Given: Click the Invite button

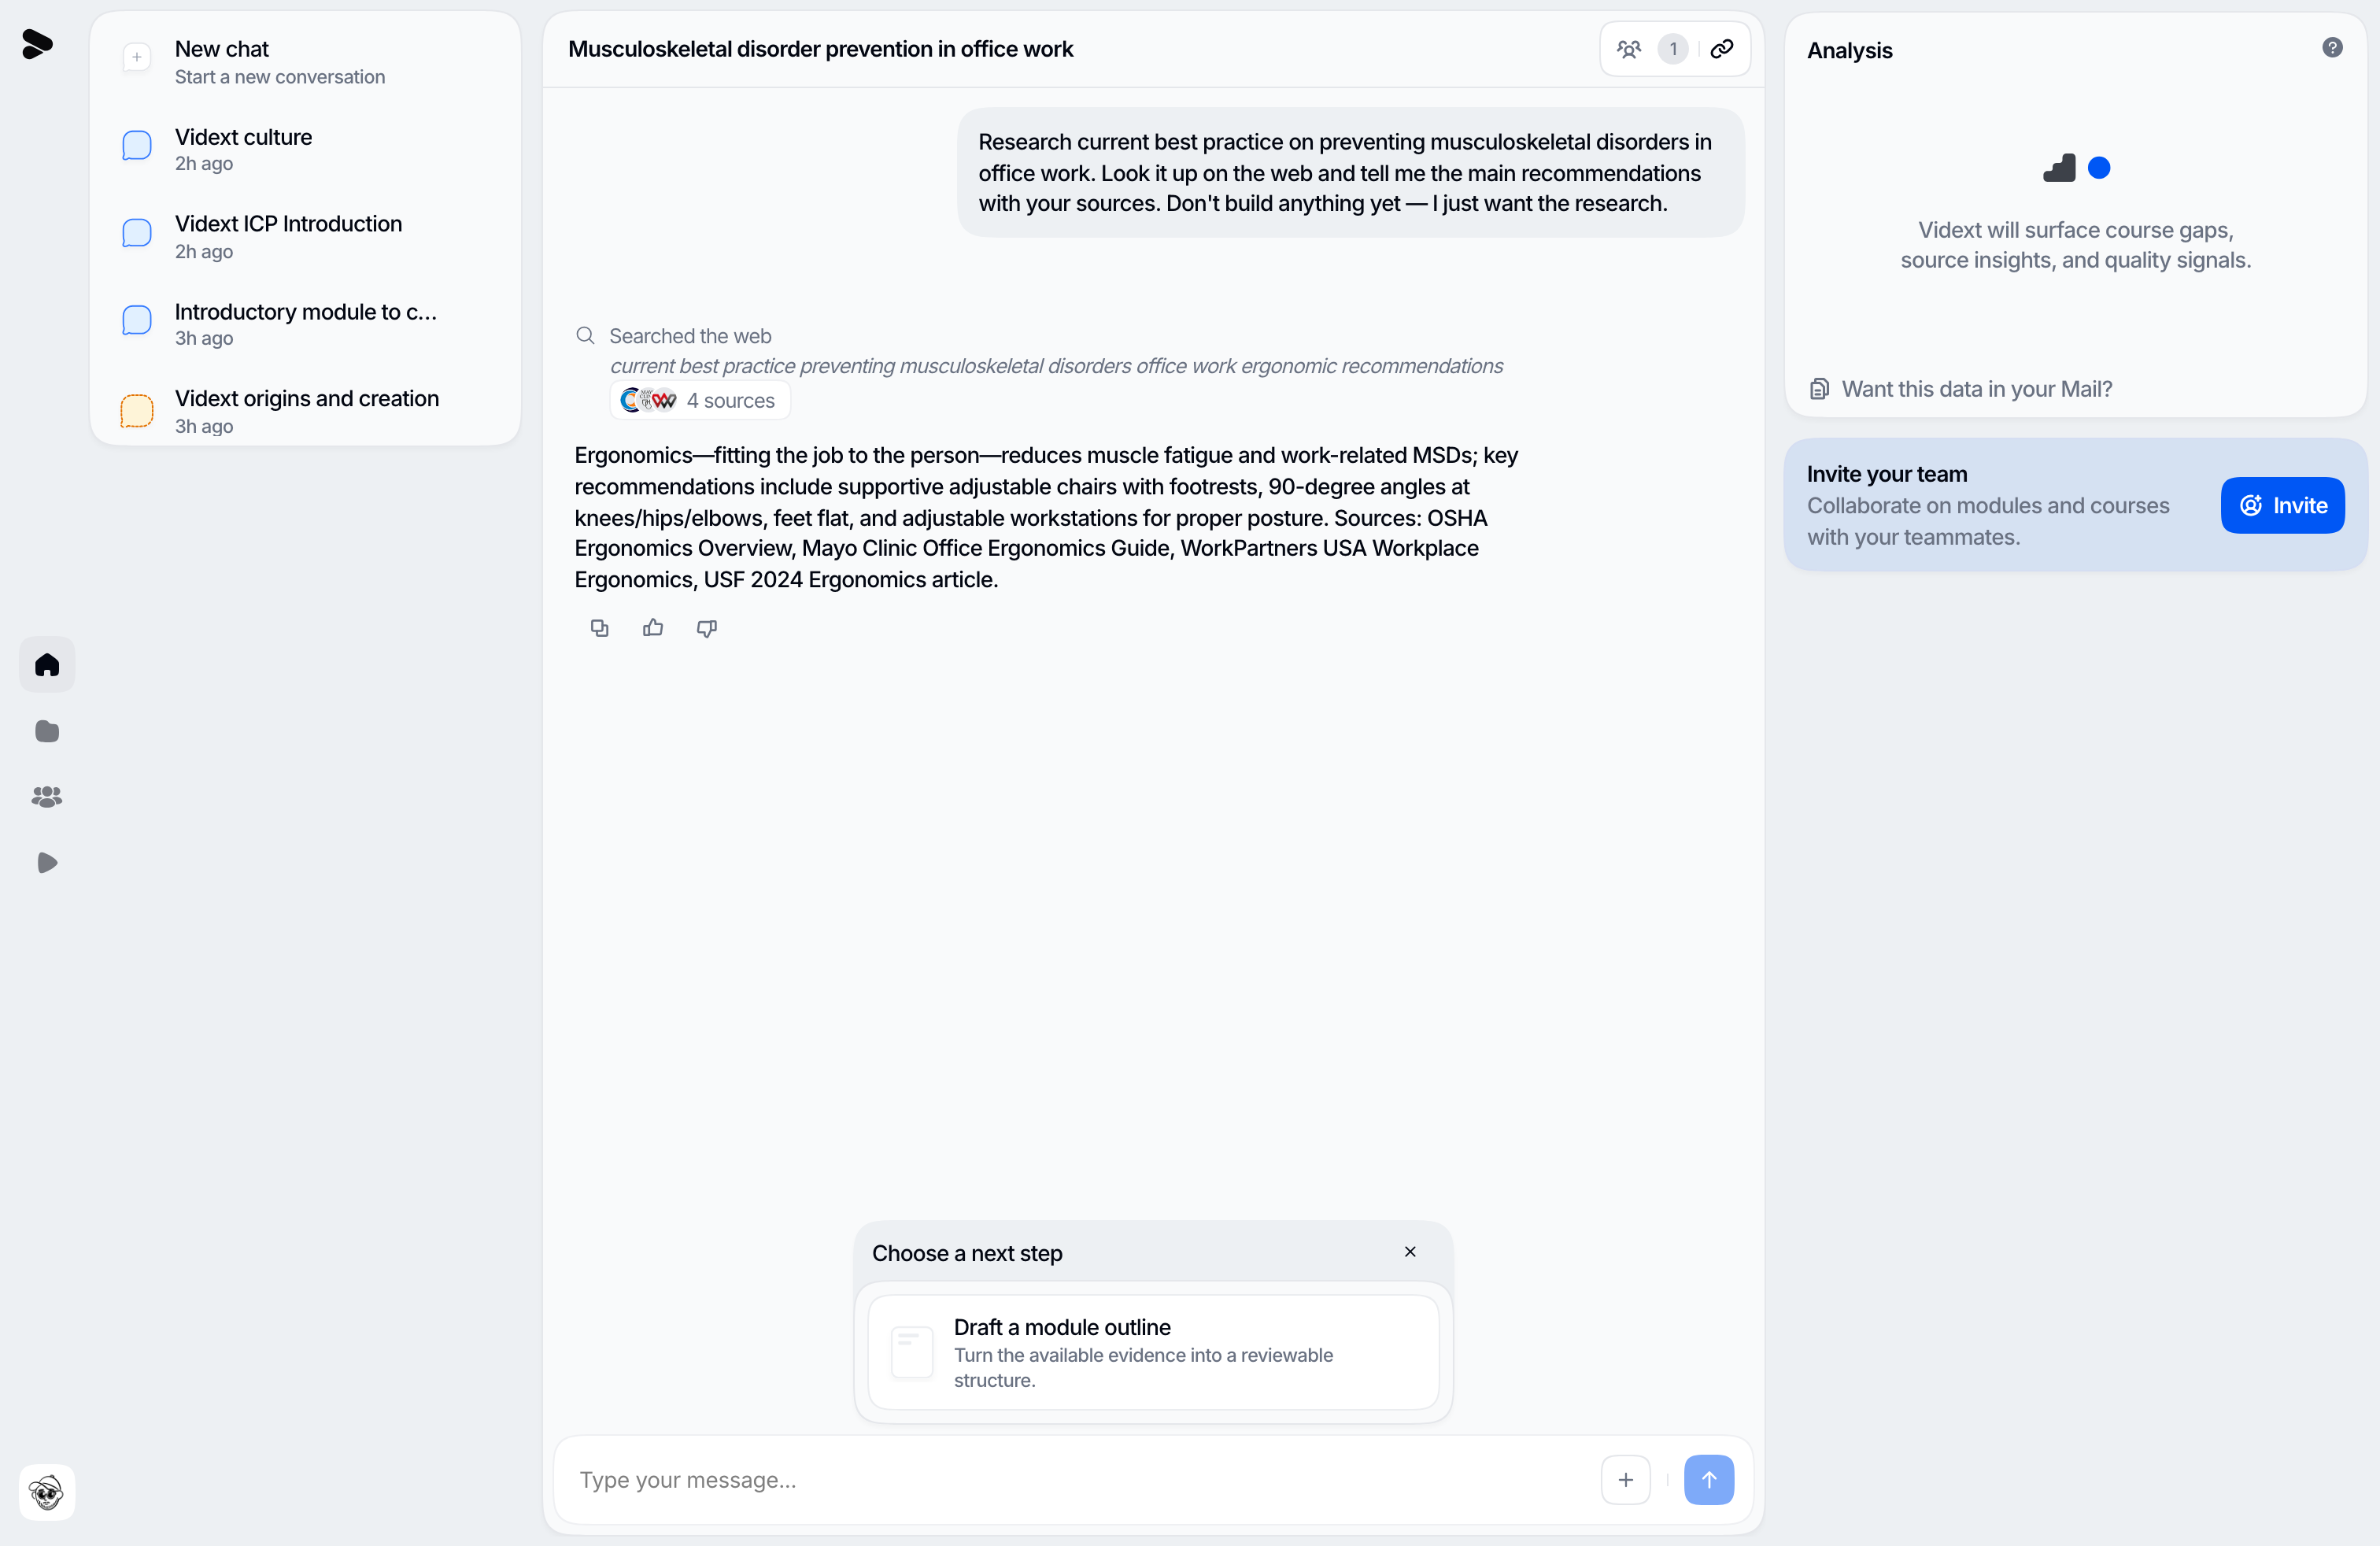Looking at the screenshot, I should tap(2283, 505).
